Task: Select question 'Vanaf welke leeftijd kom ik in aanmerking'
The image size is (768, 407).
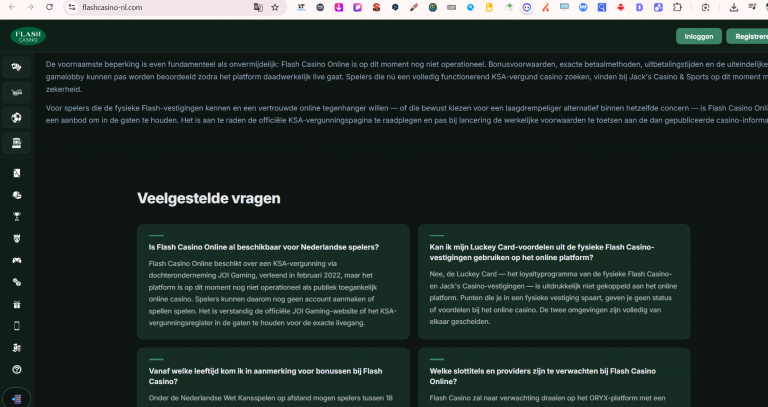Action: 265,376
